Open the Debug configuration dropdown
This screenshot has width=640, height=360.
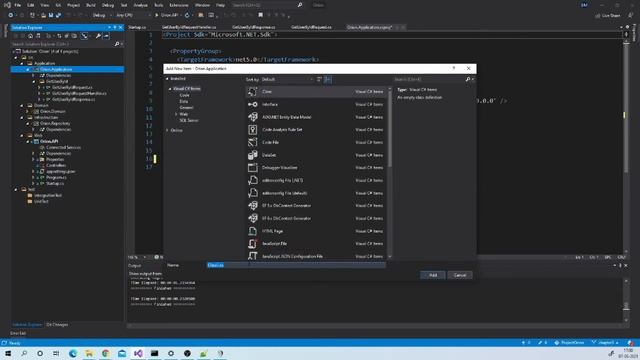pos(102,16)
